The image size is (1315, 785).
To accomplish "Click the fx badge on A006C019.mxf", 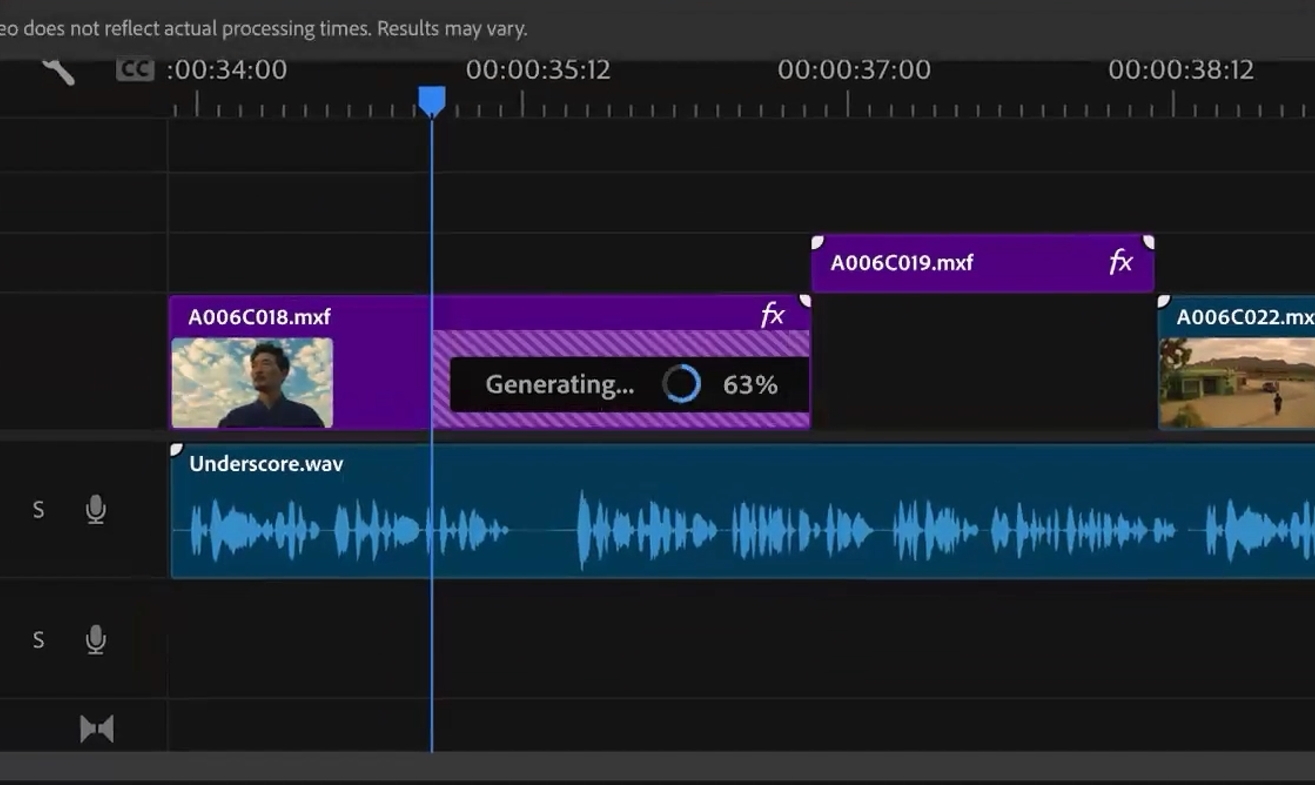I will [x=1120, y=262].
